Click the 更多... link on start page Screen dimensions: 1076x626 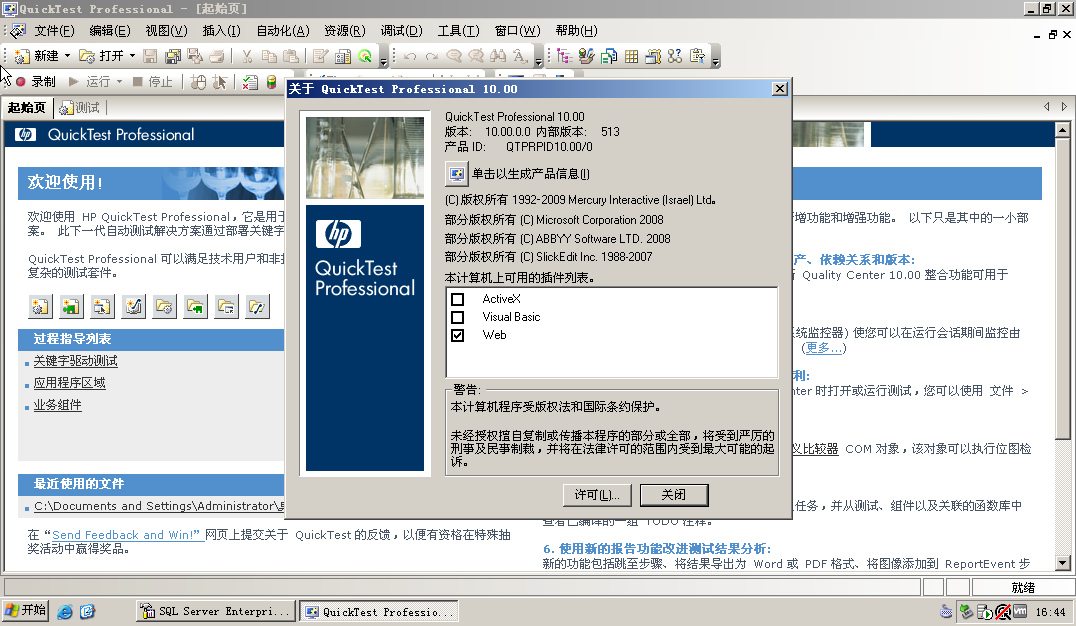823,348
